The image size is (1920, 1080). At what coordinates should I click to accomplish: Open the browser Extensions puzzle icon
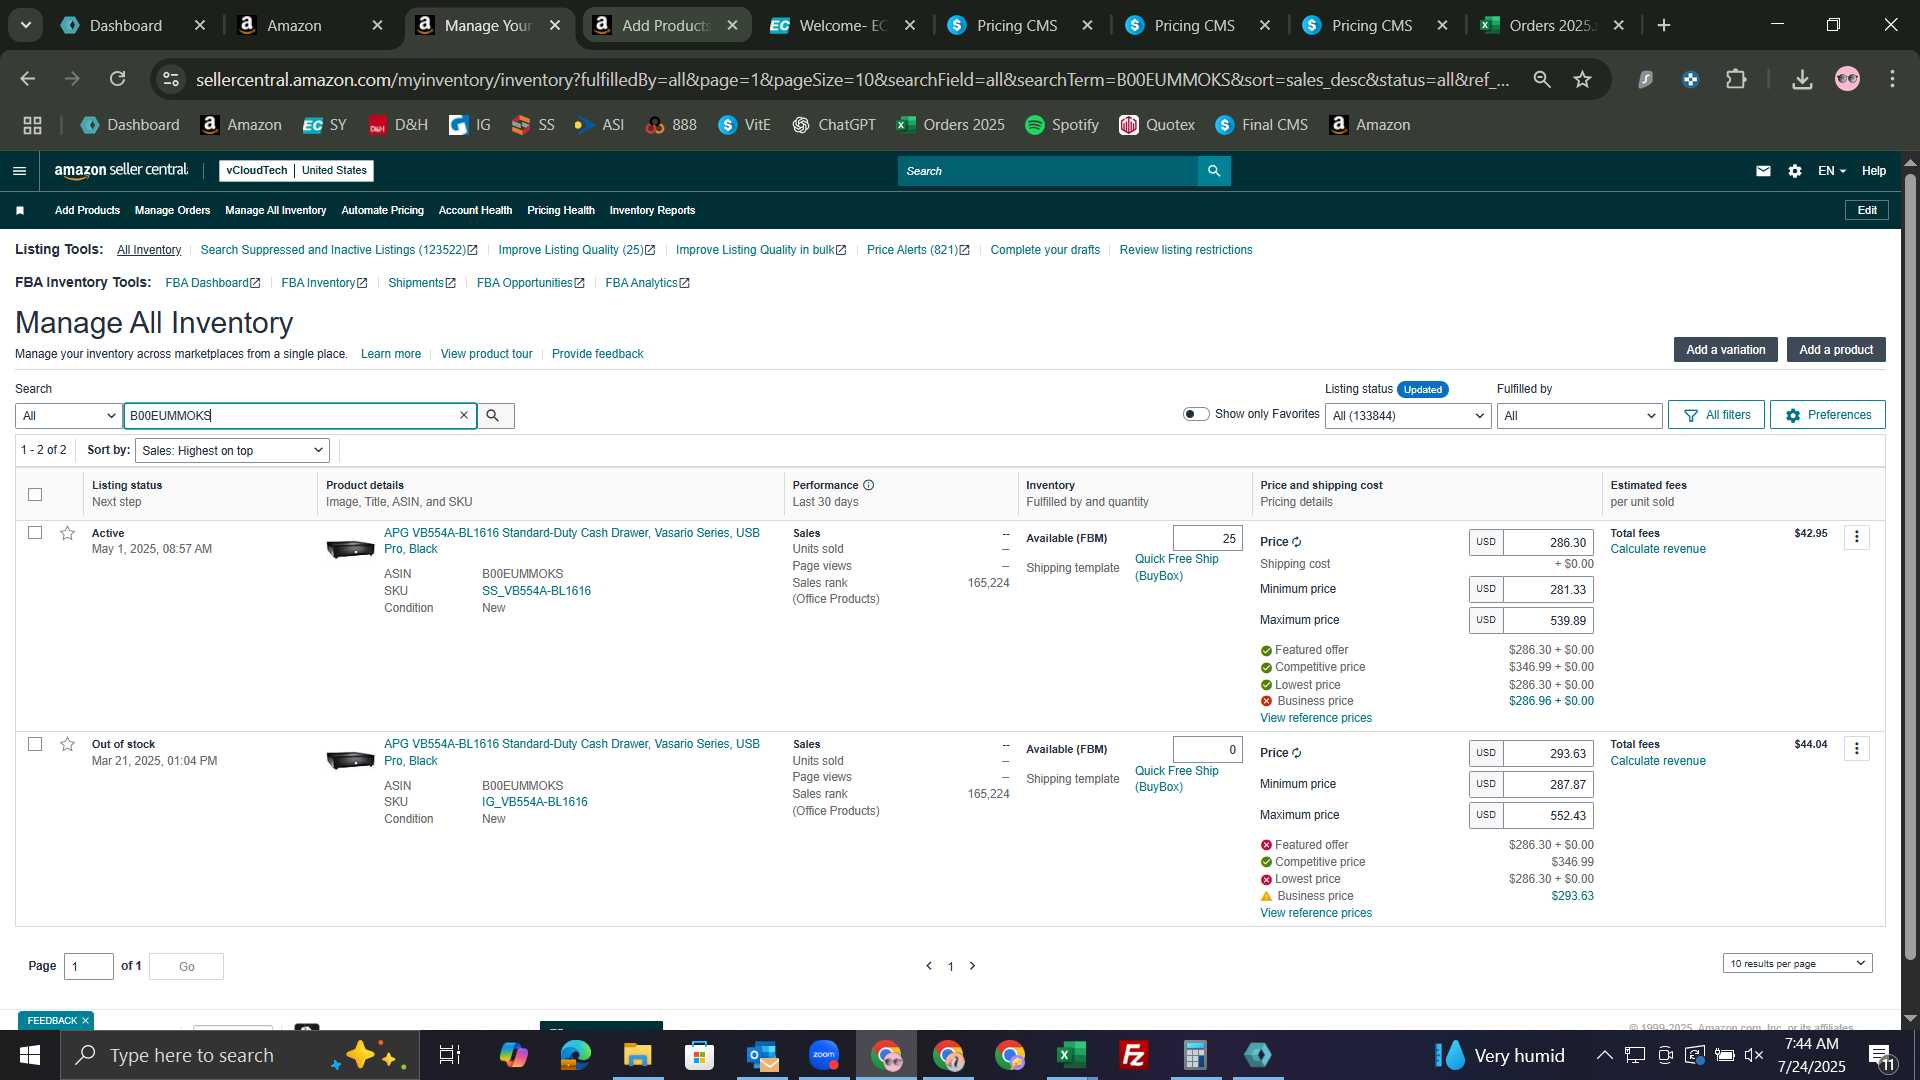(x=1737, y=79)
